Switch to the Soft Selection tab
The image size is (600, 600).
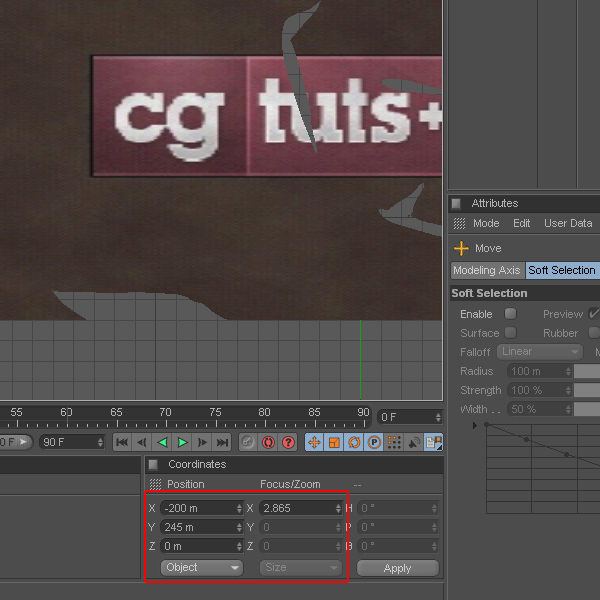click(562, 271)
